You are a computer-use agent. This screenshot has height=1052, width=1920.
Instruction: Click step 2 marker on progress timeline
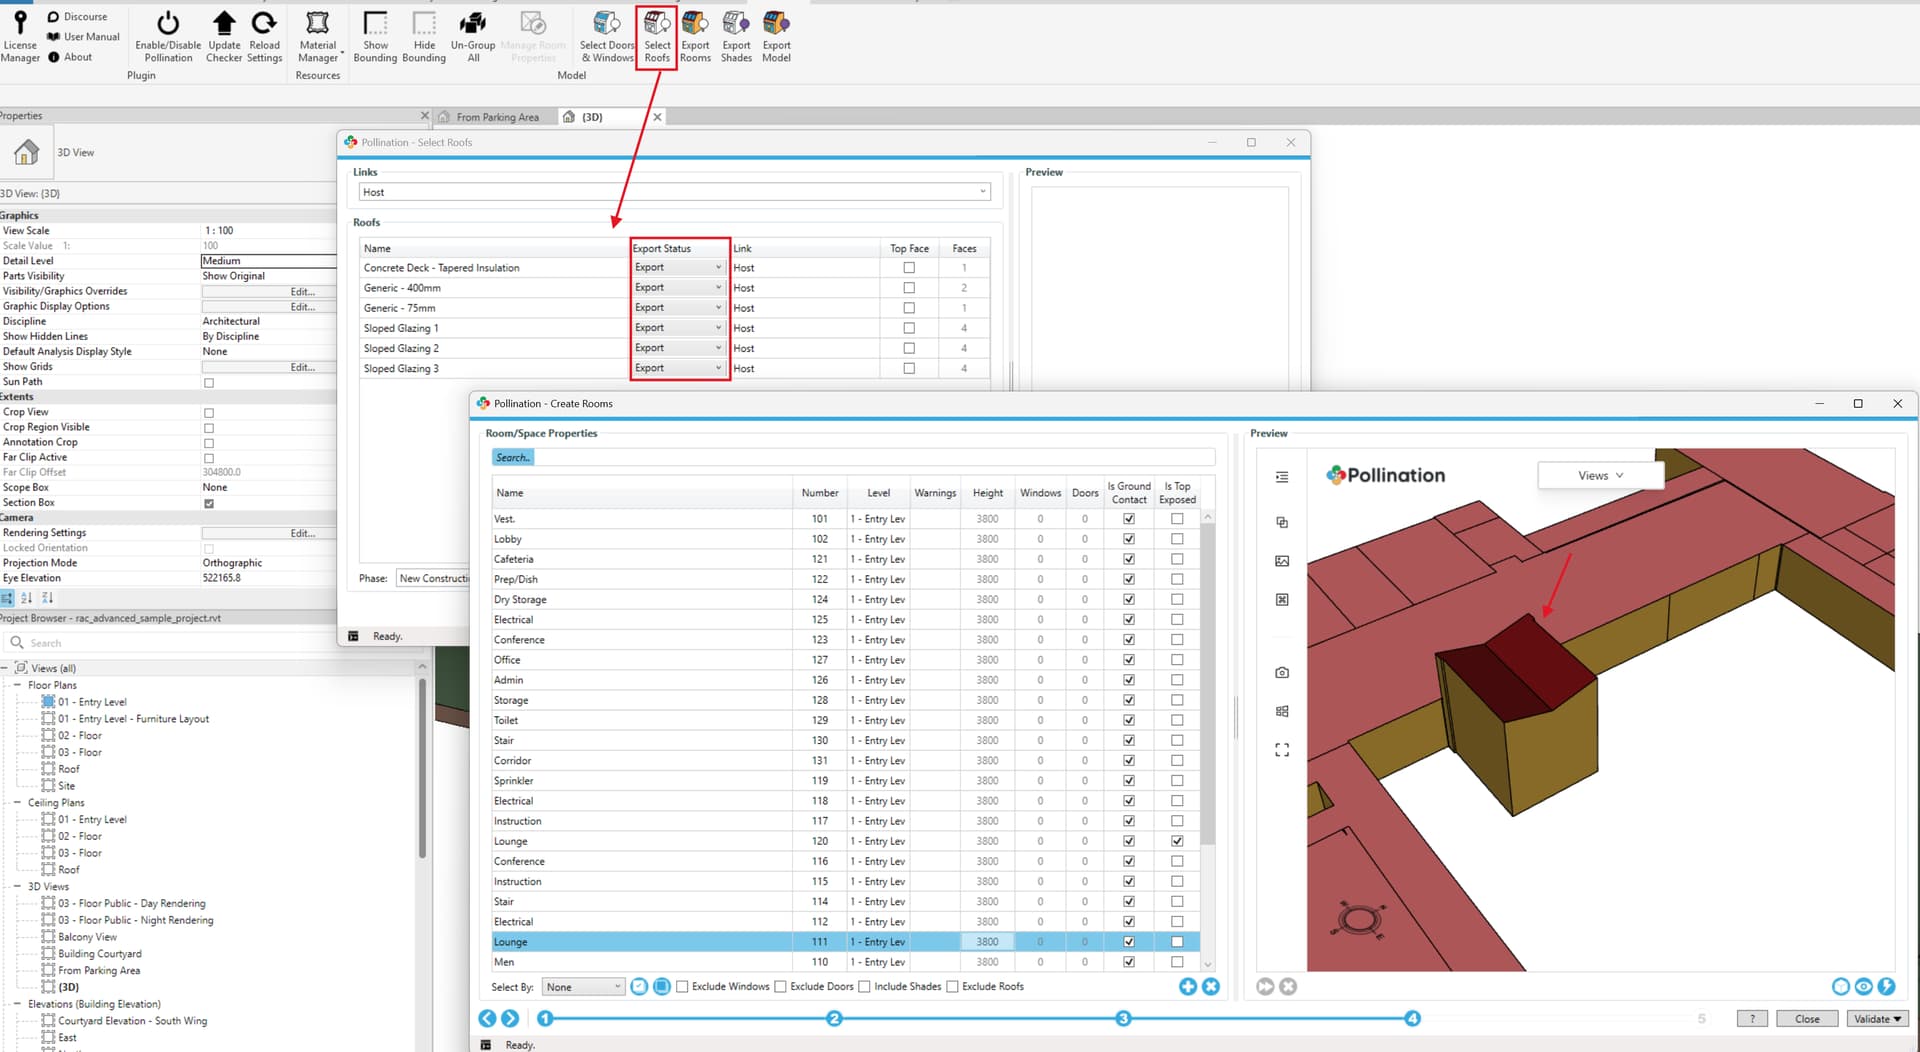[834, 1018]
